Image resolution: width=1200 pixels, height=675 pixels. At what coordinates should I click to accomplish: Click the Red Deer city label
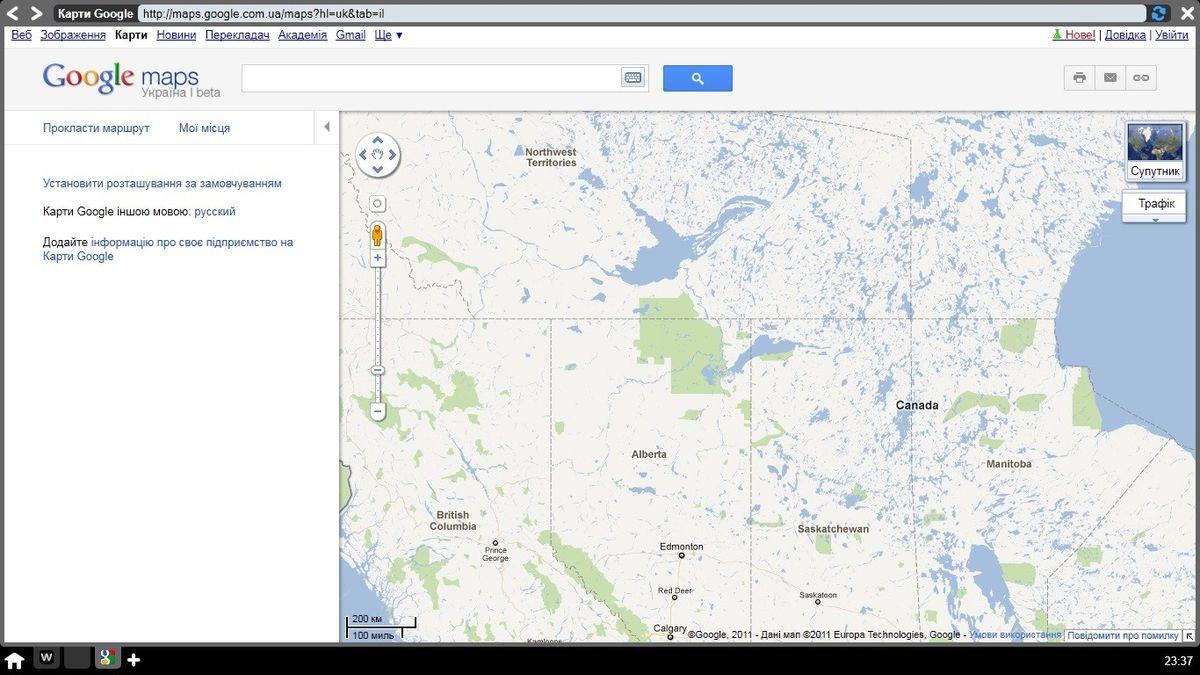(x=675, y=591)
